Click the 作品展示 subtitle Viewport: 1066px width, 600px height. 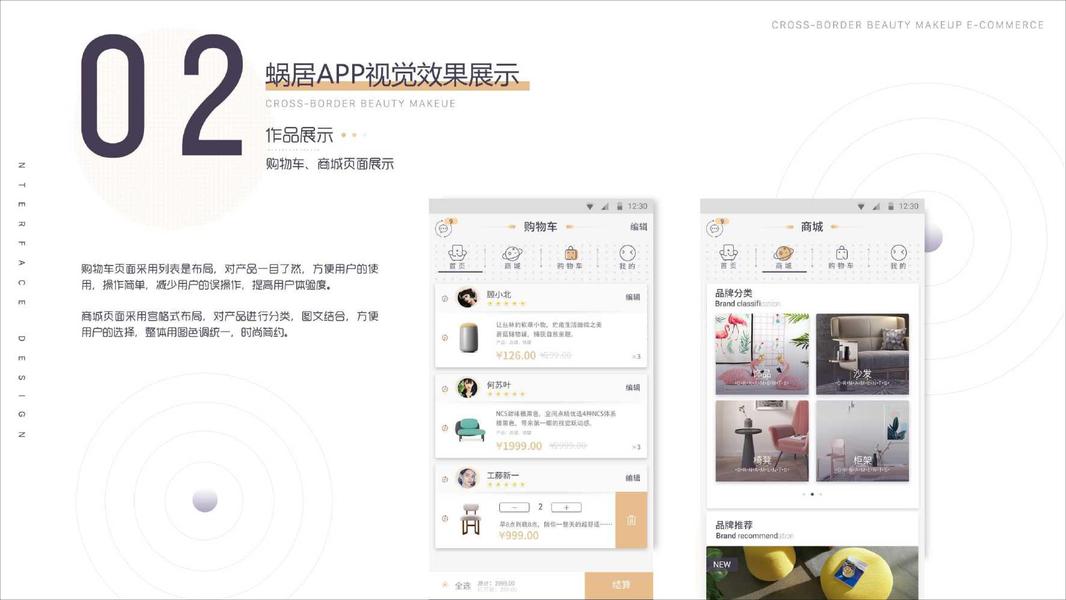tap(299, 135)
